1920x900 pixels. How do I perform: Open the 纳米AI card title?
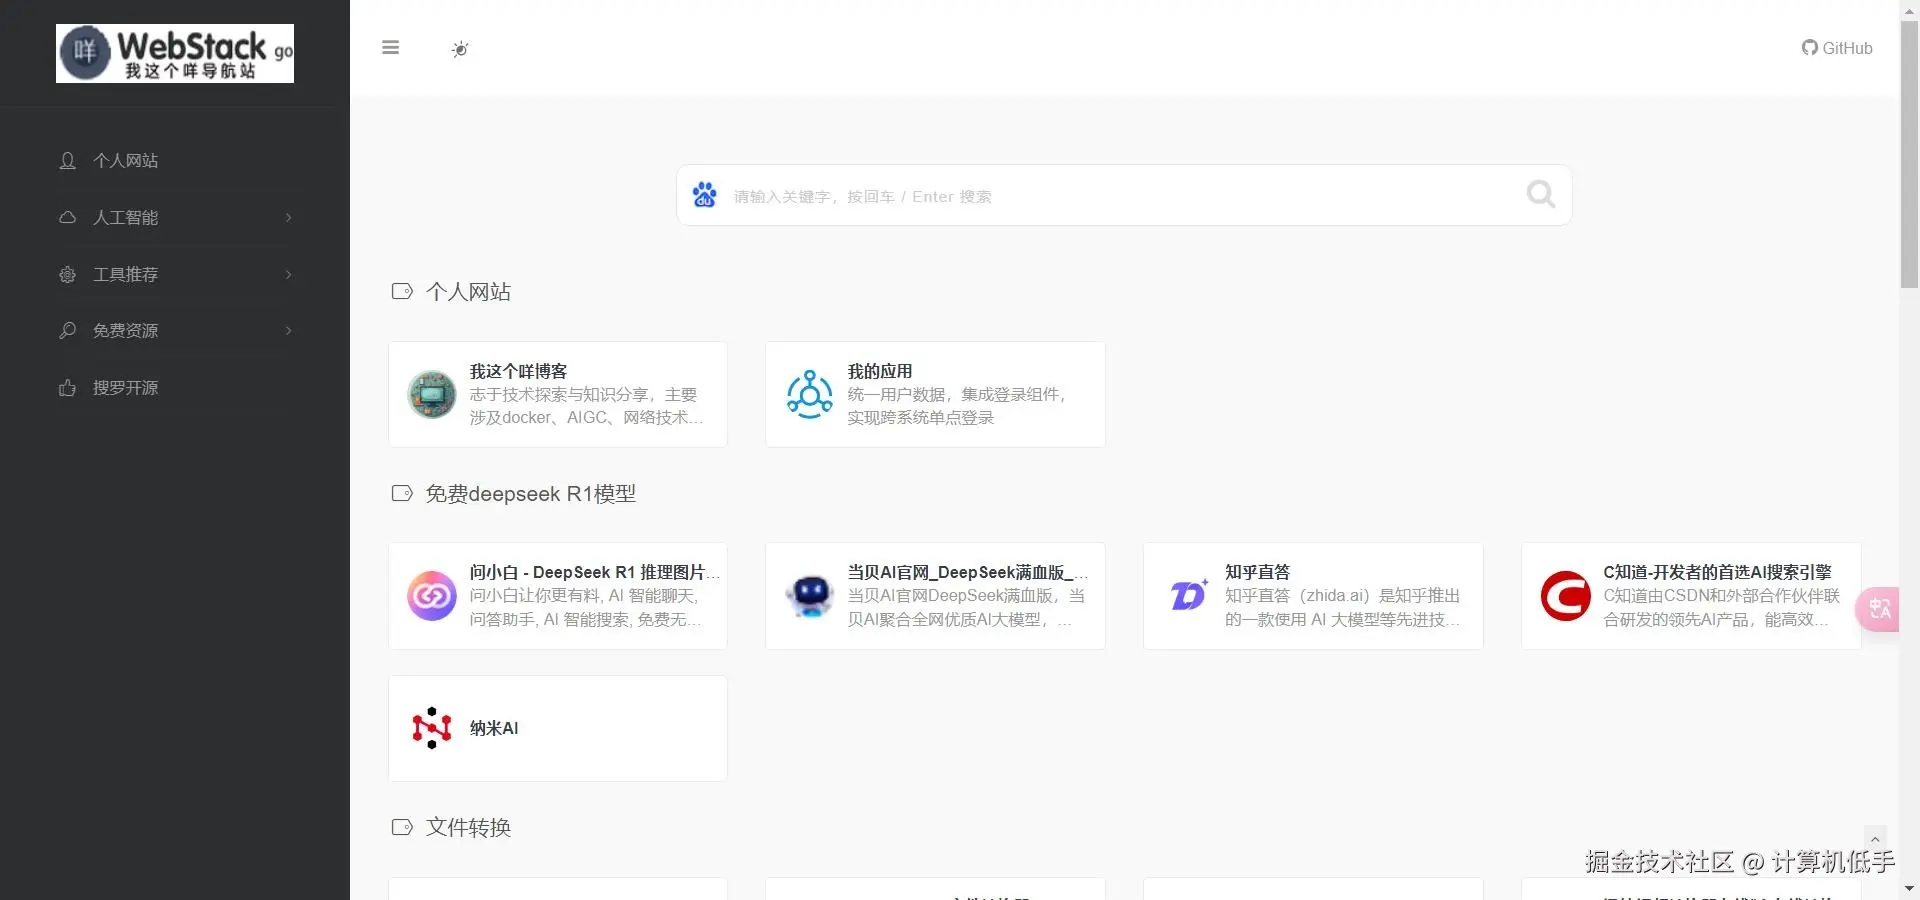(x=494, y=728)
